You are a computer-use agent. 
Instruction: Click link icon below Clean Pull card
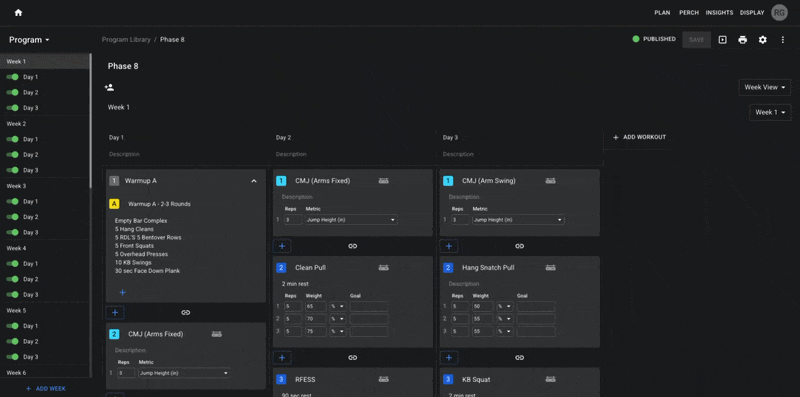click(353, 358)
